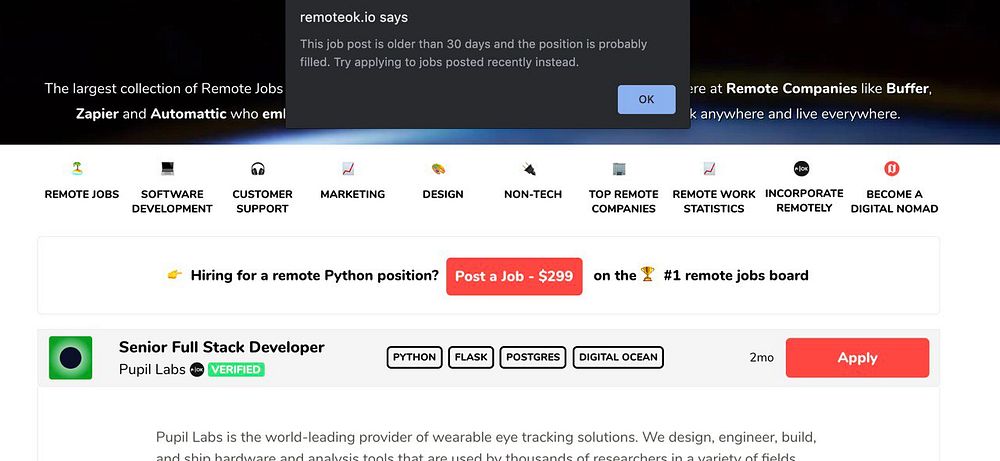Open the Design category
1000x461 pixels.
pos(443,194)
